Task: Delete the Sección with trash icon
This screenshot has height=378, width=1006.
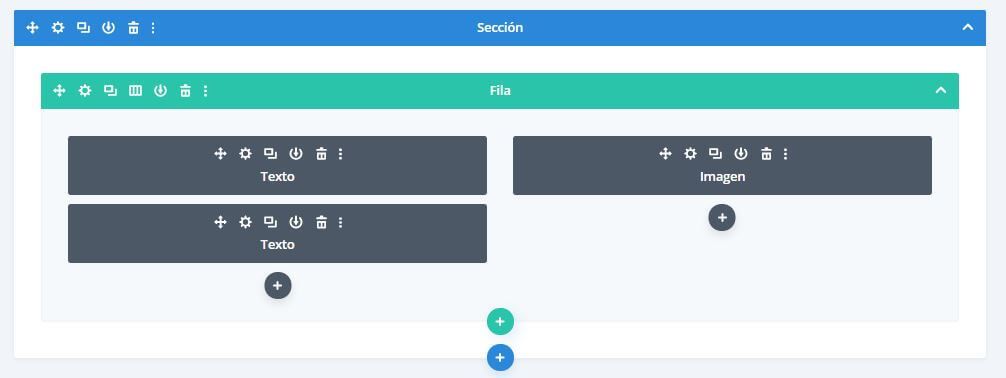Action: (133, 28)
